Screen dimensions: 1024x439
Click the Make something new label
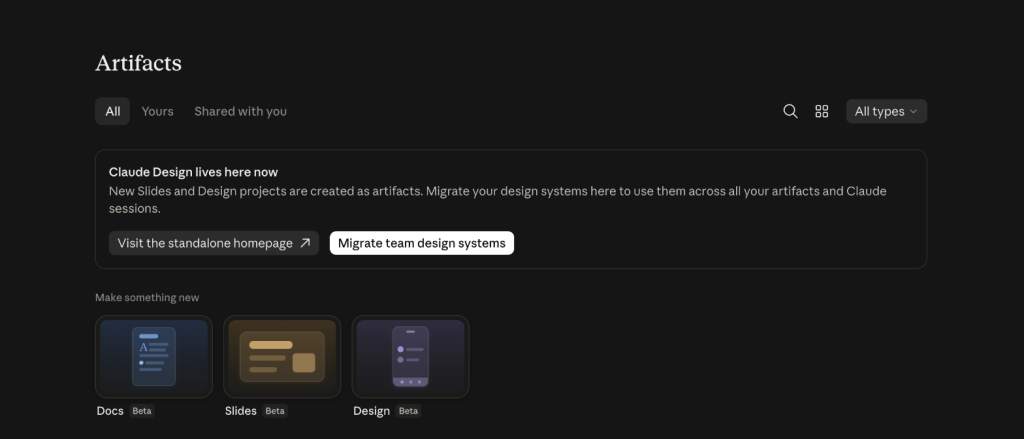(147, 298)
